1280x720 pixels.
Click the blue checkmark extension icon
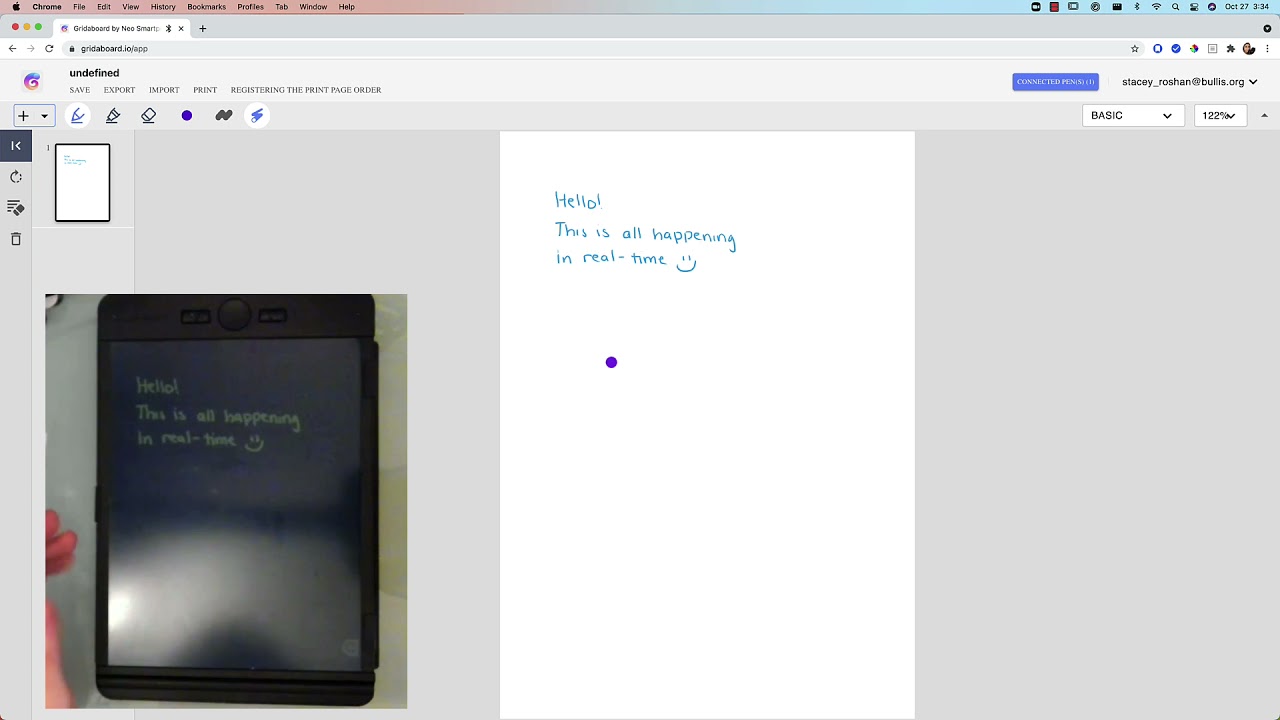pyautogui.click(x=1176, y=48)
